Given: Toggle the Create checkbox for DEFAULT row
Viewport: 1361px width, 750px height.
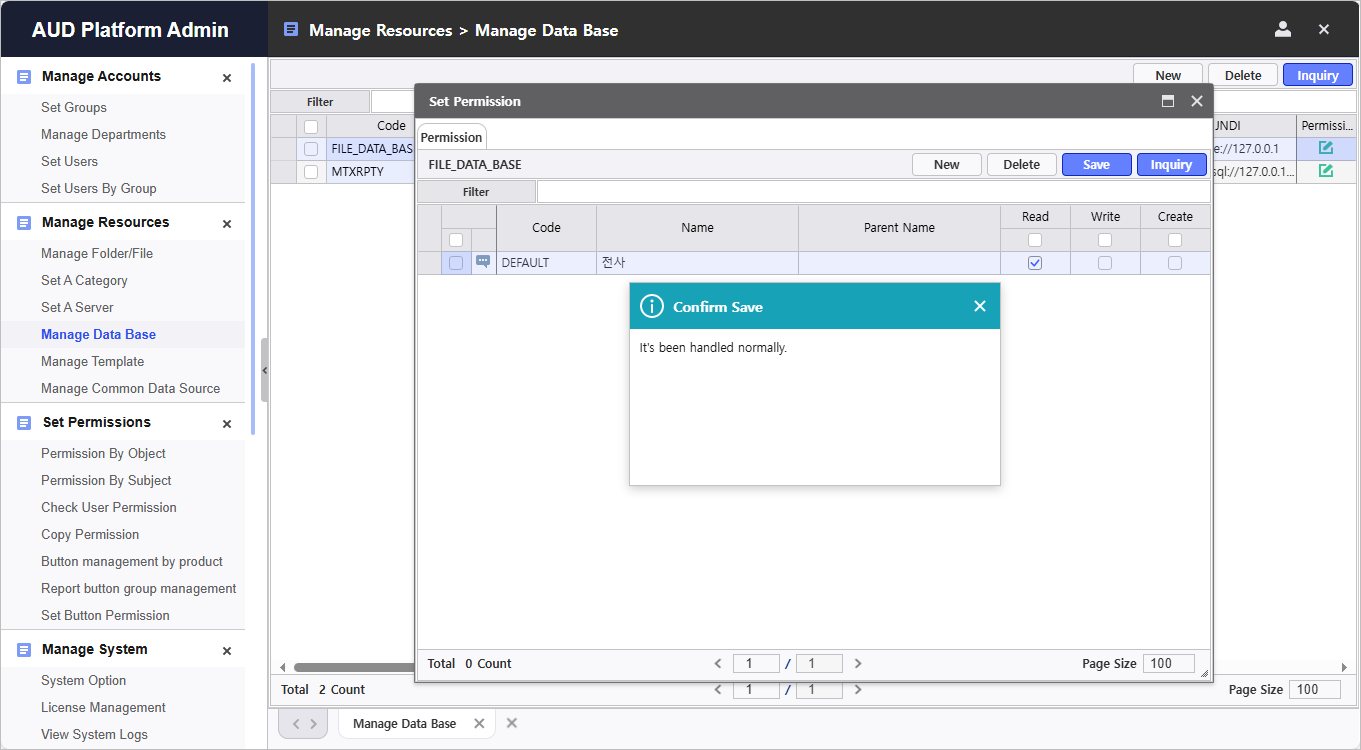Looking at the screenshot, I should click(1175, 263).
